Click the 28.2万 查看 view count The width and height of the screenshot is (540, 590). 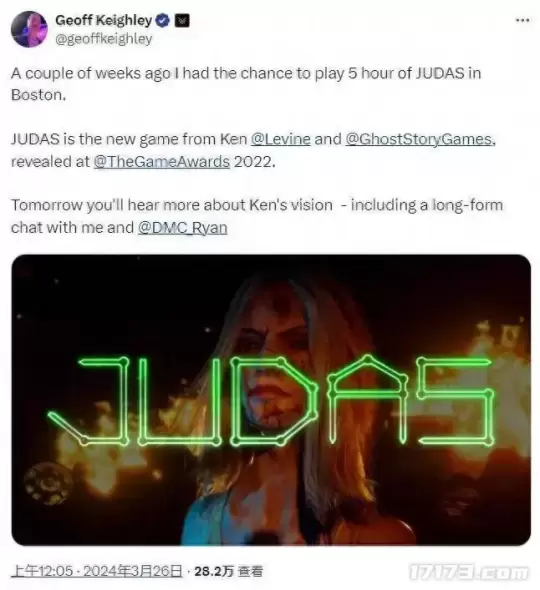point(228,571)
